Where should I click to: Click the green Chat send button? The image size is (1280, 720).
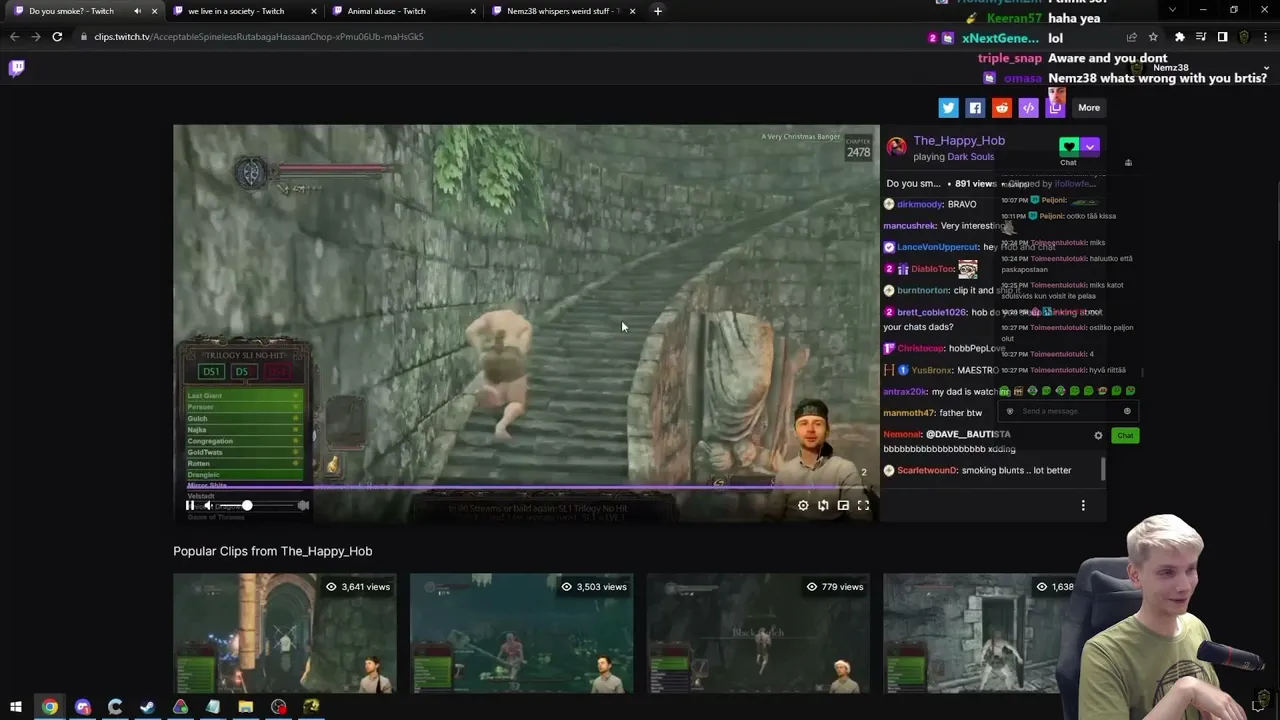tap(1125, 435)
